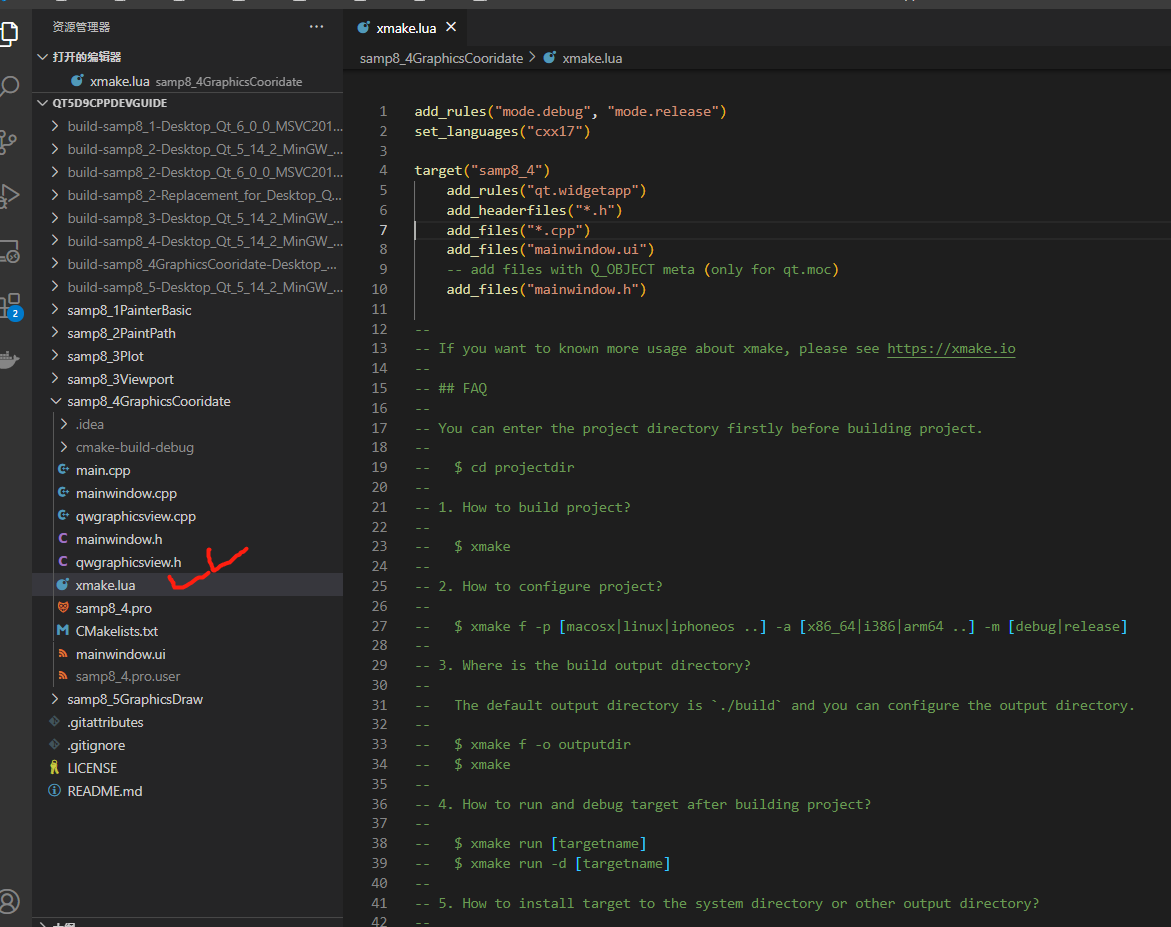Open main.cpp file

(x=103, y=471)
